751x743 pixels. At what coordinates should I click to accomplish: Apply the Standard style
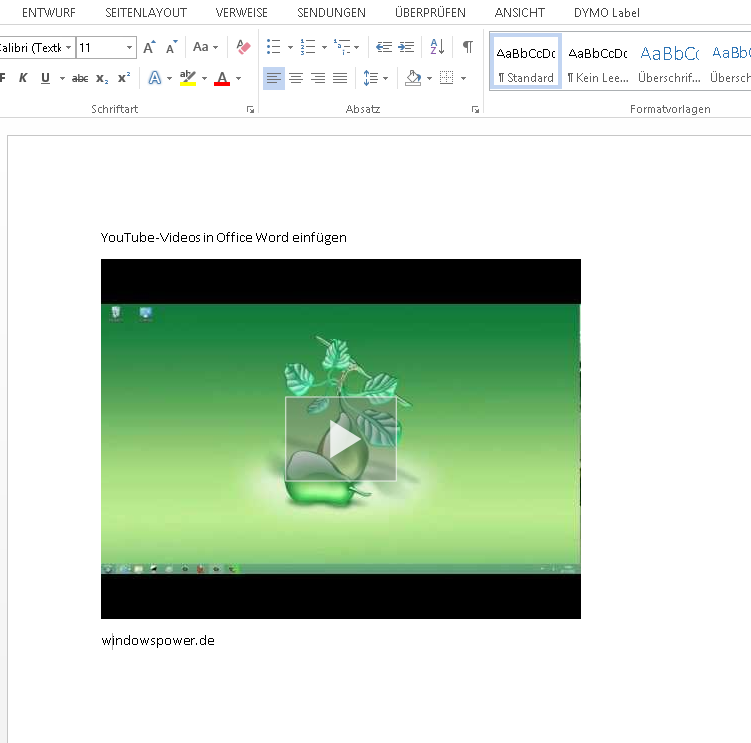(x=526, y=62)
